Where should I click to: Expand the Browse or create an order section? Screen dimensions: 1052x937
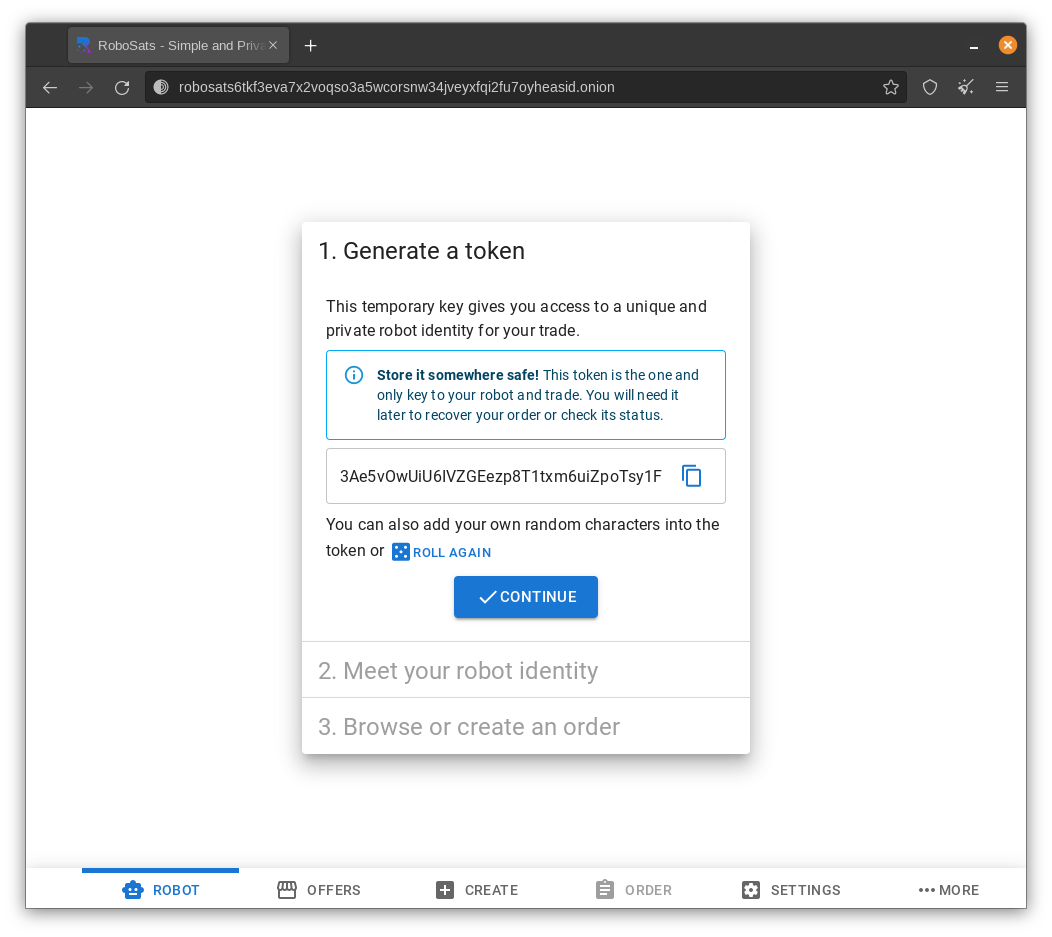(525, 726)
